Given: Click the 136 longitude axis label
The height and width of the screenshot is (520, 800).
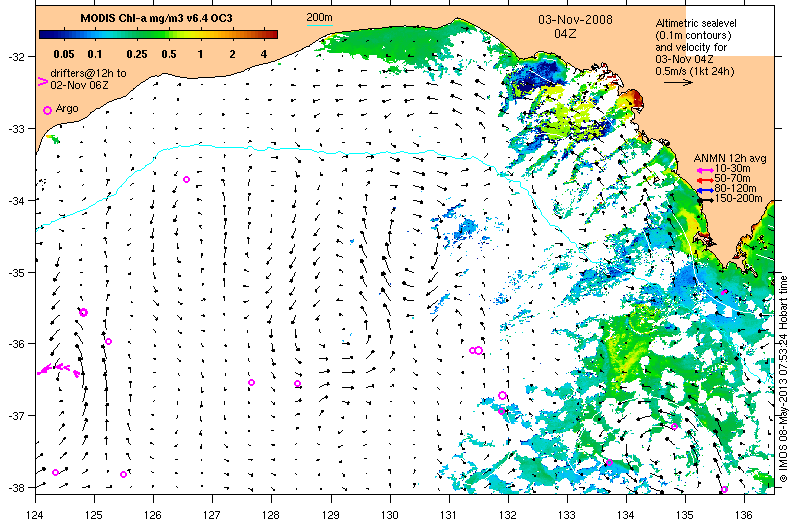Looking at the screenshot, I should tap(744, 514).
